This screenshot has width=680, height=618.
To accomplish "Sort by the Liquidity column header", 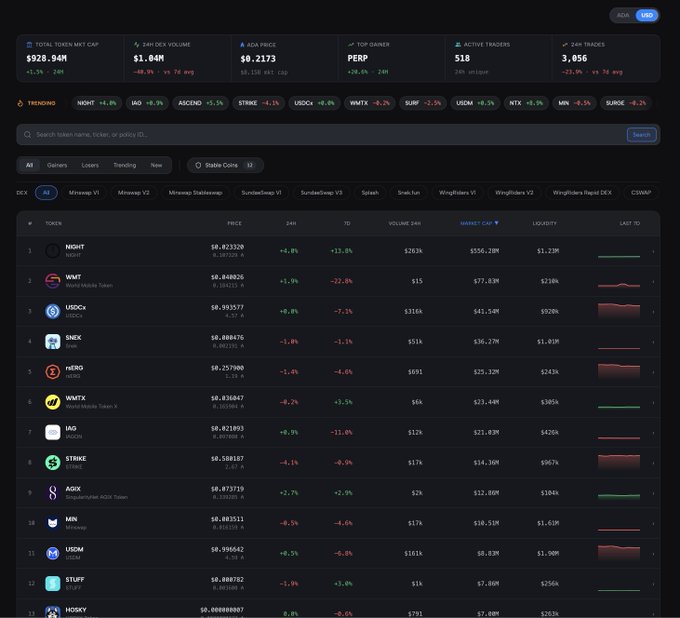I will pyautogui.click(x=544, y=223).
